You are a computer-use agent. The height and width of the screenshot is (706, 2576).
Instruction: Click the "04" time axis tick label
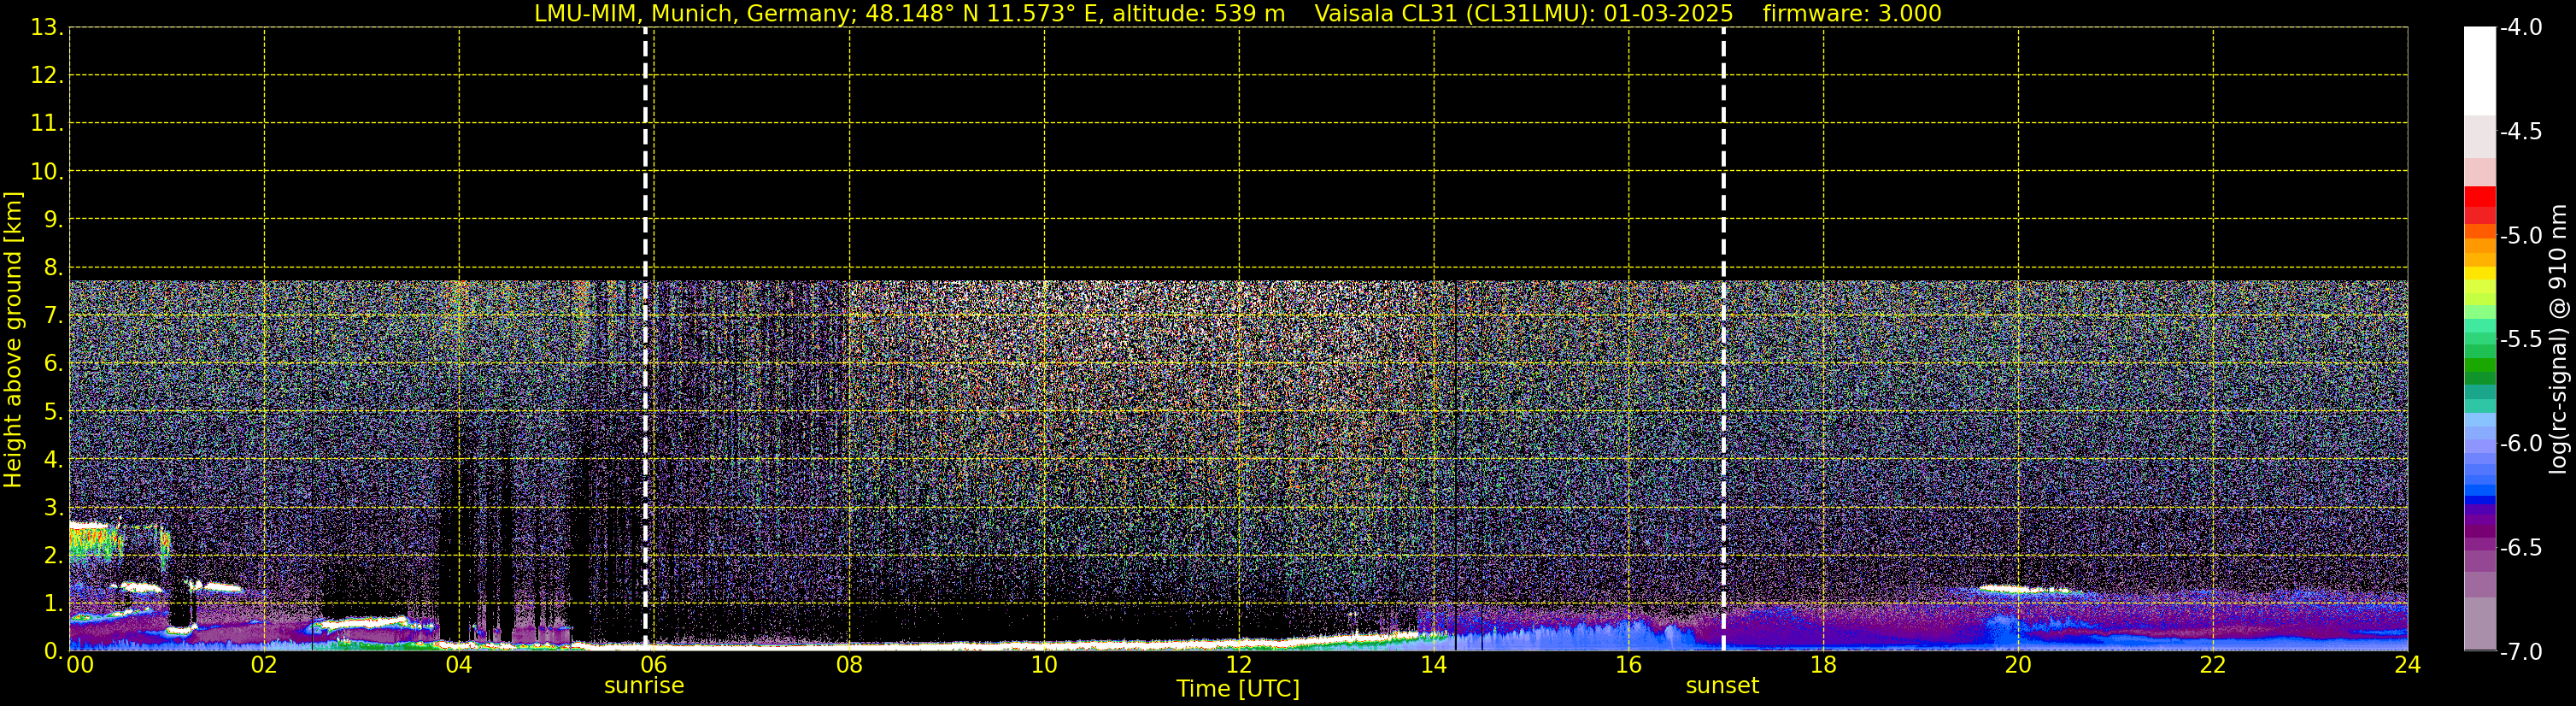459,665
